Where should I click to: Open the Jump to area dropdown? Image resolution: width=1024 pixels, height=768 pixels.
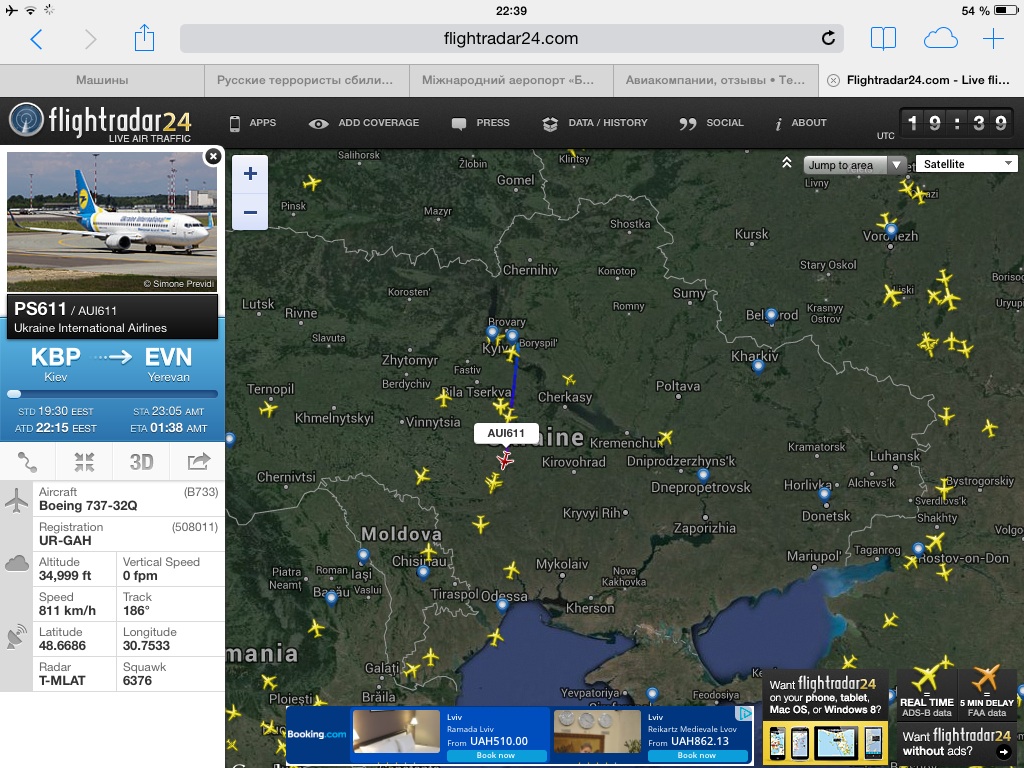(x=854, y=165)
